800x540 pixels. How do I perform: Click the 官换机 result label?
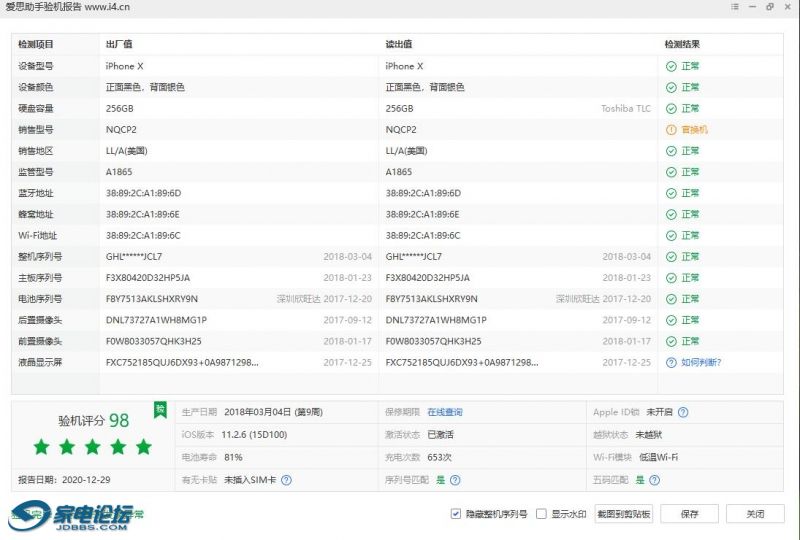(694, 130)
